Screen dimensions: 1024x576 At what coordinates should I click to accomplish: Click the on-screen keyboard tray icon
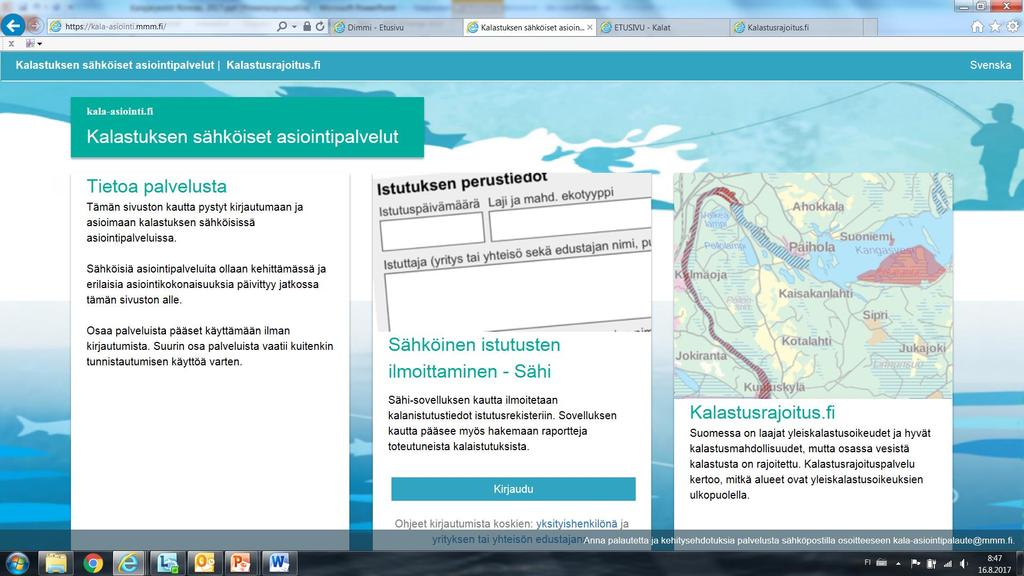[882, 563]
